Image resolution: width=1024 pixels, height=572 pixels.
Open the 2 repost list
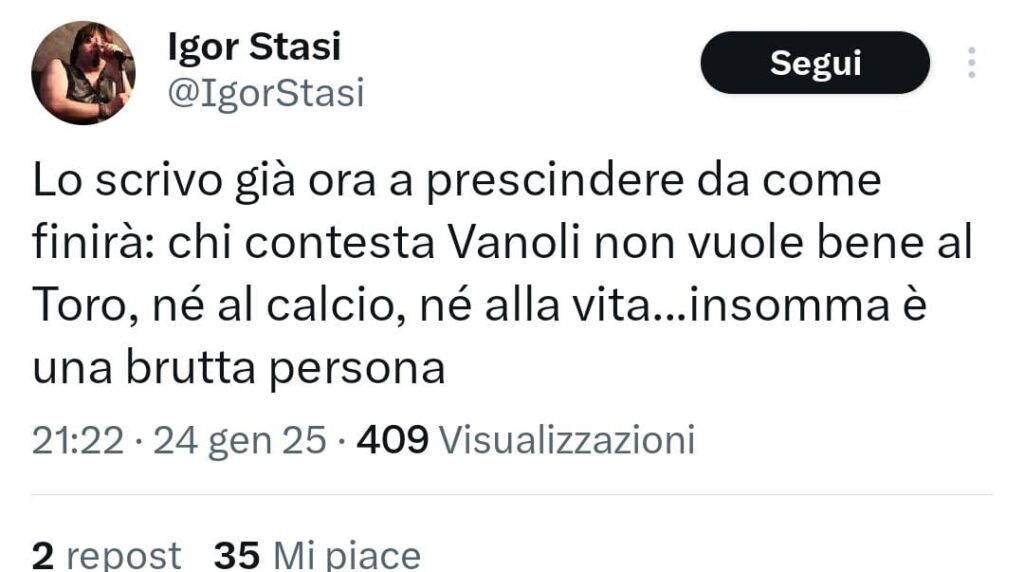pyautogui.click(x=106, y=556)
